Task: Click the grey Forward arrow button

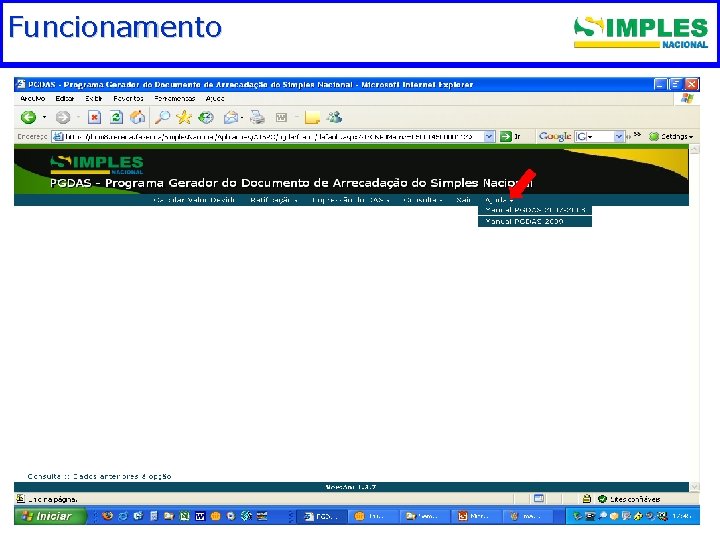Action: click(x=63, y=118)
